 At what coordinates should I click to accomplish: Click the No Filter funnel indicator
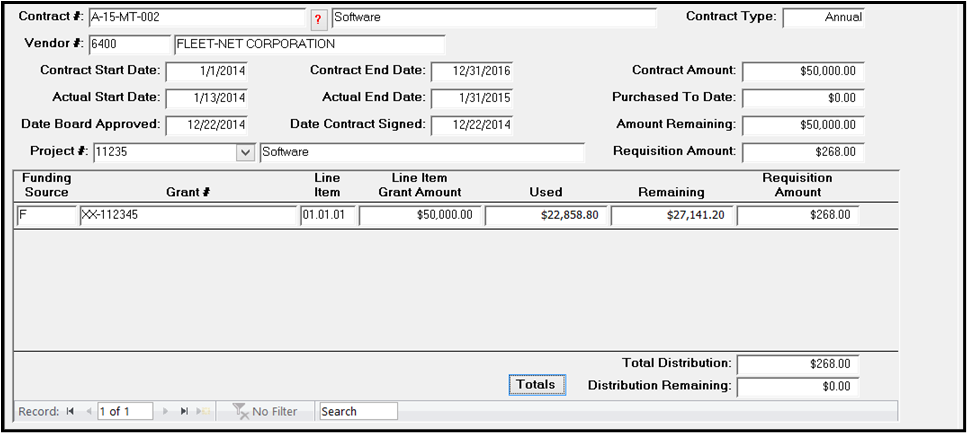click(265, 411)
